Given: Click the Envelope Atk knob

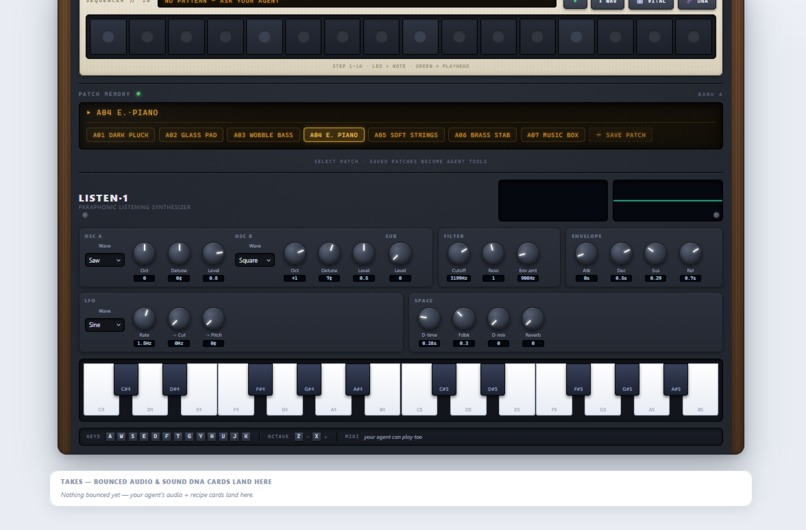Looking at the screenshot, I should 587,253.
